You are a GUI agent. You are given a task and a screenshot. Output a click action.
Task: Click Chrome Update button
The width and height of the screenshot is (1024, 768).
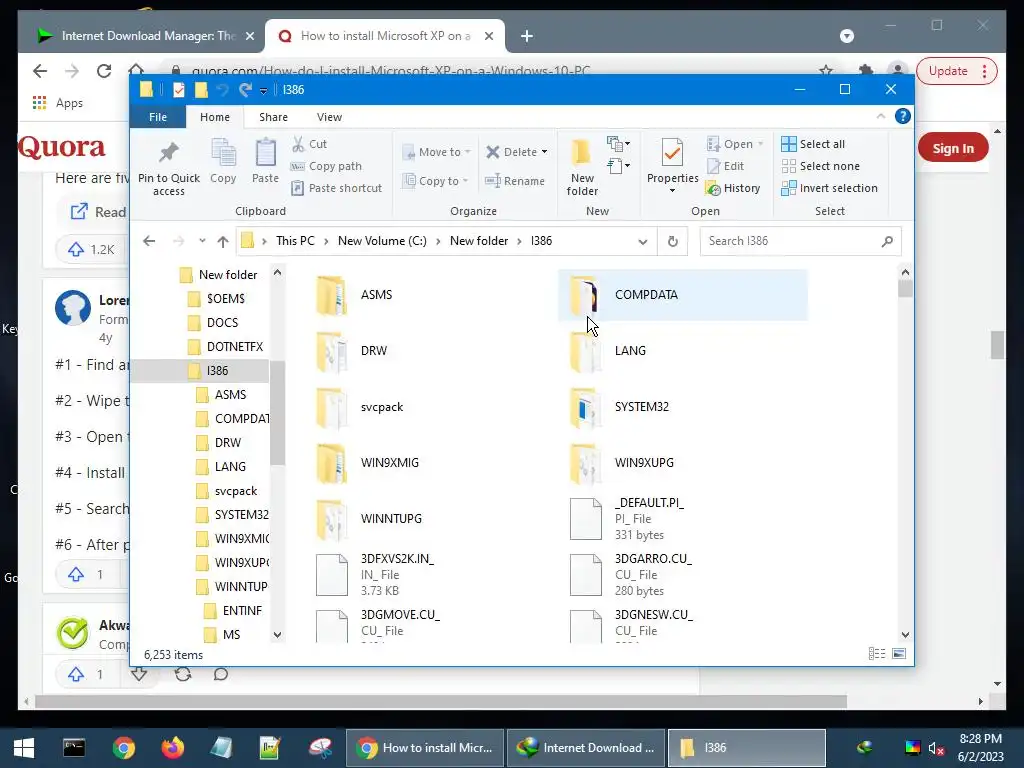[x=956, y=71]
